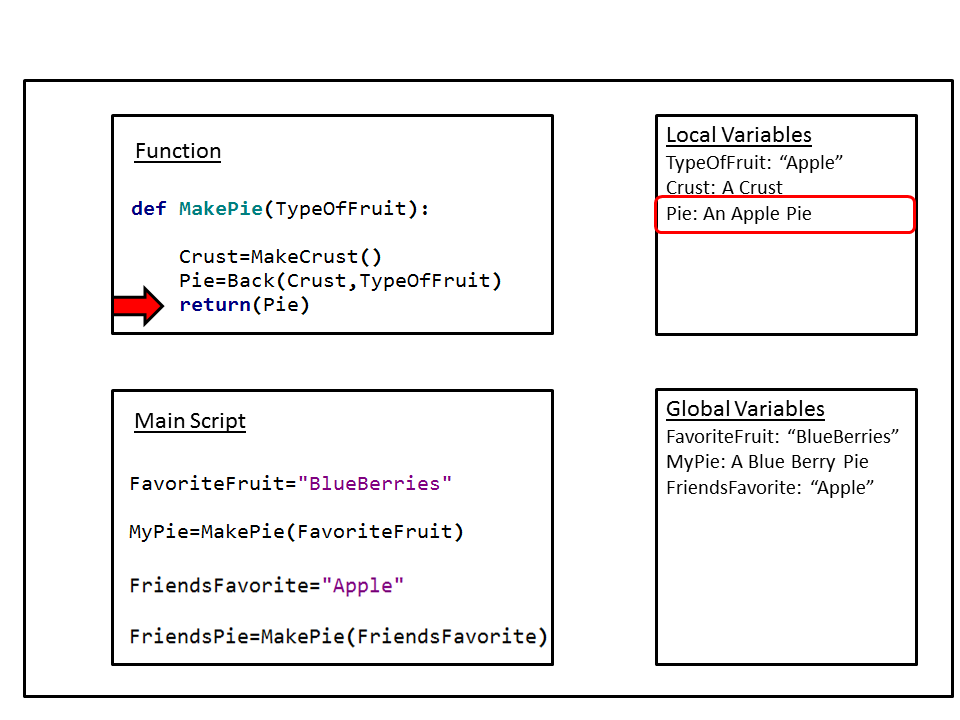Image resolution: width=960 pixels, height=720 pixels.
Task: Select the Crust=MakeCrust() code line
Action: pos(280,256)
